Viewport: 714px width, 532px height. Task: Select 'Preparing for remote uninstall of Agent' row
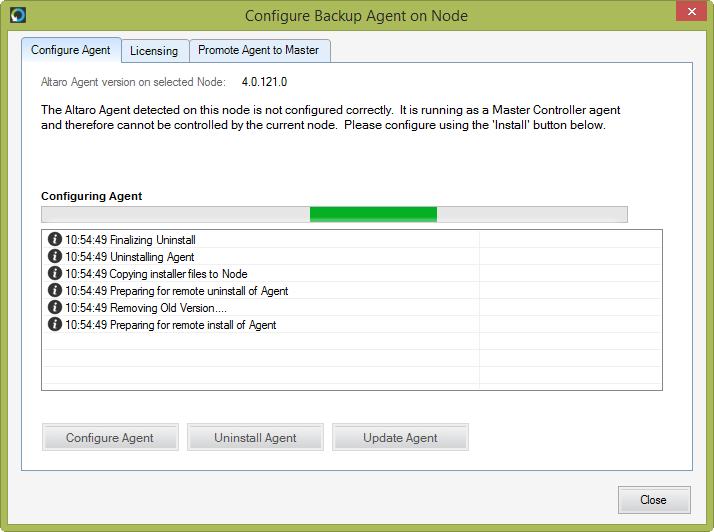click(x=352, y=290)
